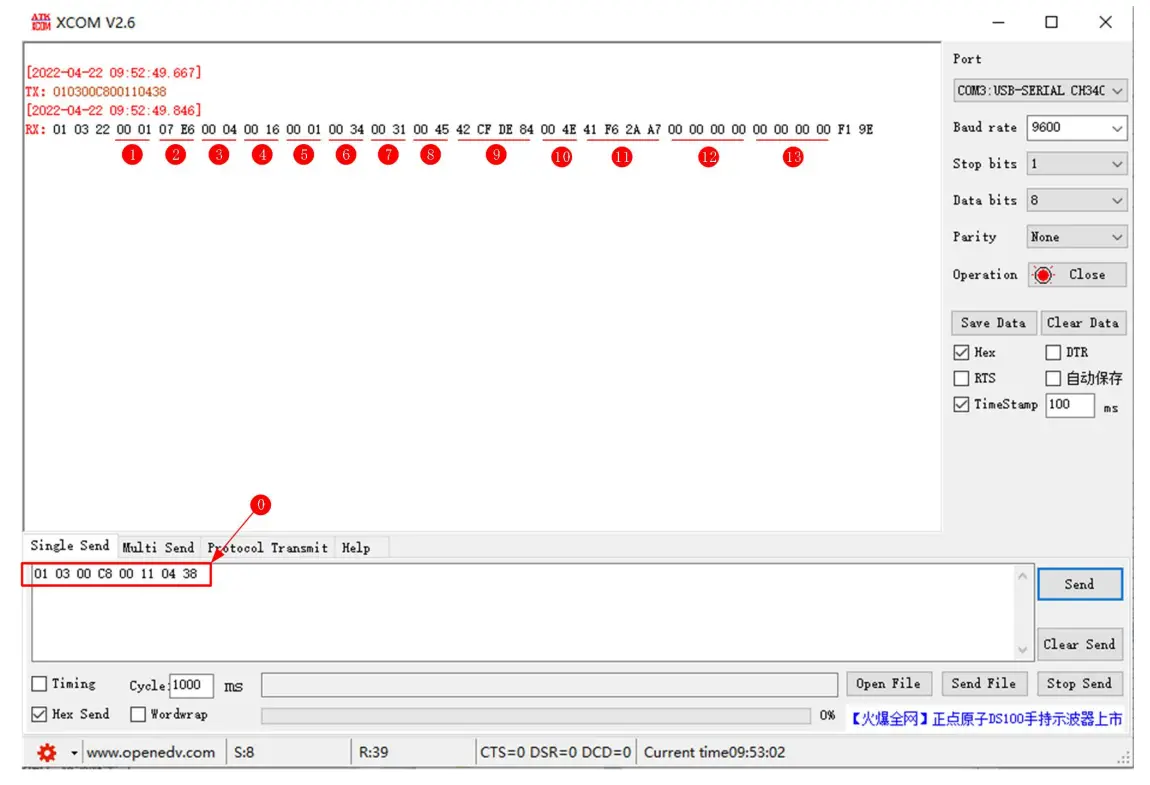
Task: Click the R:39 received counter
Action: click(x=373, y=753)
